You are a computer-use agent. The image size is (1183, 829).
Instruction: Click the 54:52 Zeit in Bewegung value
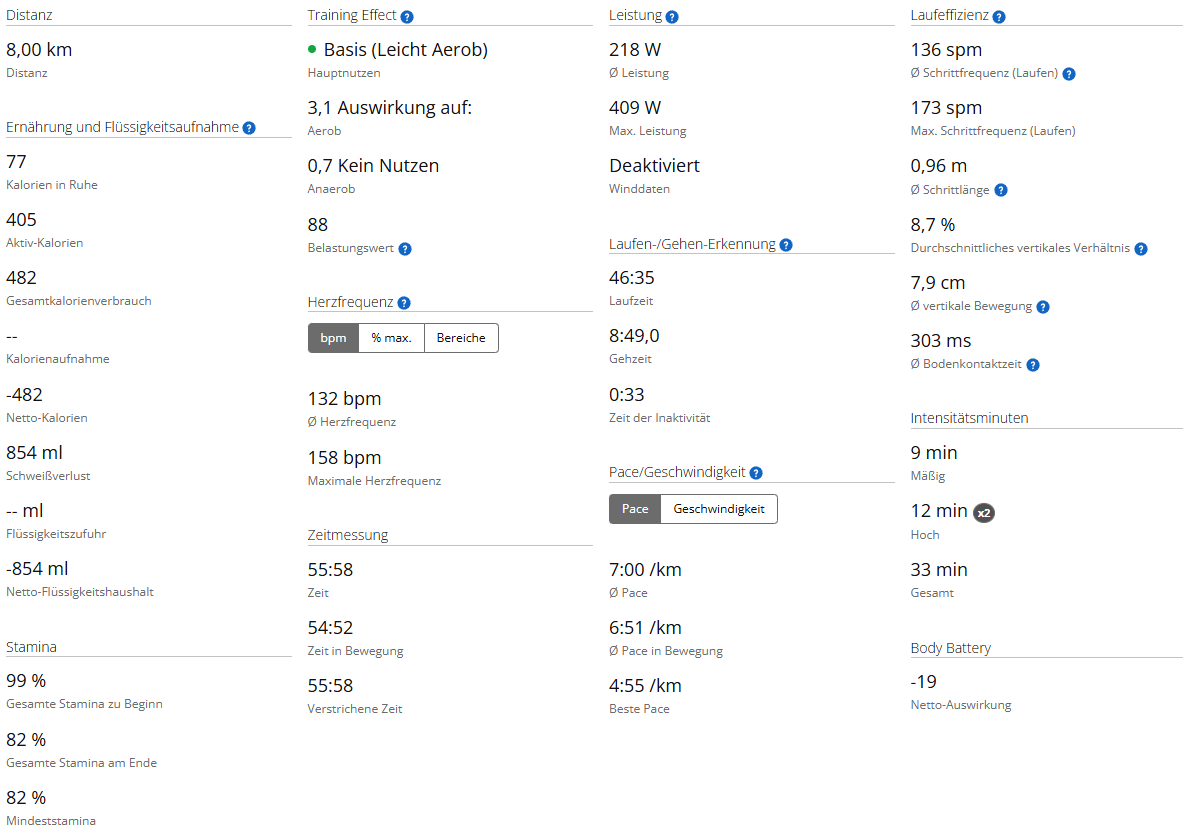click(x=330, y=628)
